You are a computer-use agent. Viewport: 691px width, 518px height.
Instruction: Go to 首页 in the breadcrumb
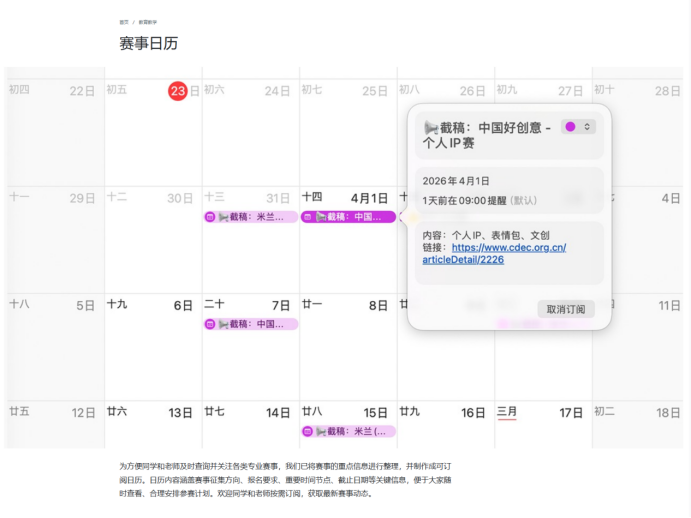point(124,21)
